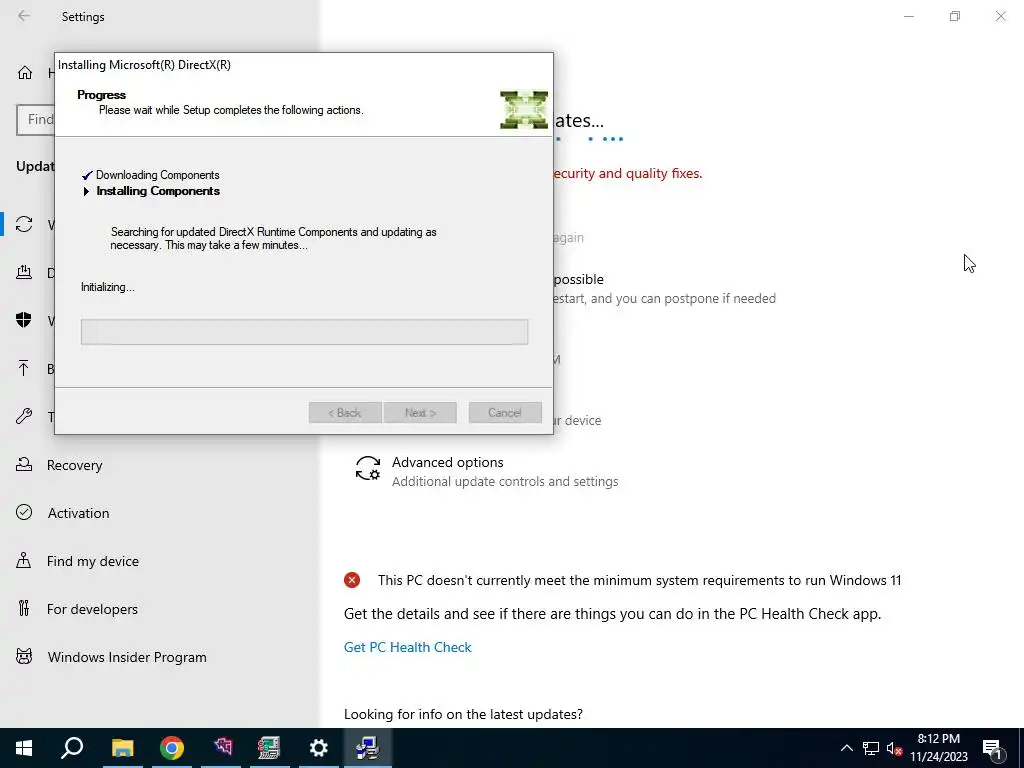Click the Find a setting search box
The width and height of the screenshot is (1024, 768).
pyautogui.click(x=36, y=120)
